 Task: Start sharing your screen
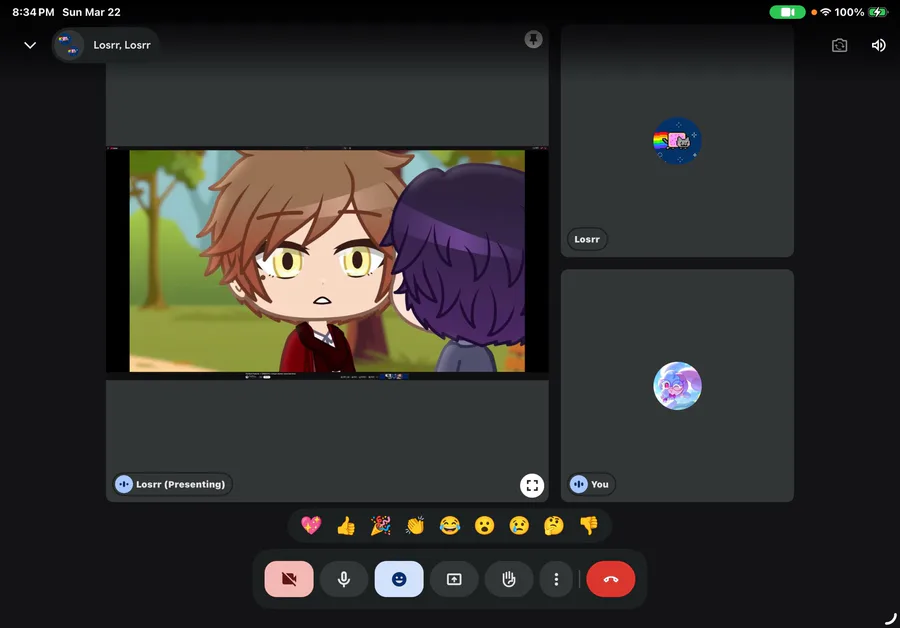pyautogui.click(x=454, y=579)
